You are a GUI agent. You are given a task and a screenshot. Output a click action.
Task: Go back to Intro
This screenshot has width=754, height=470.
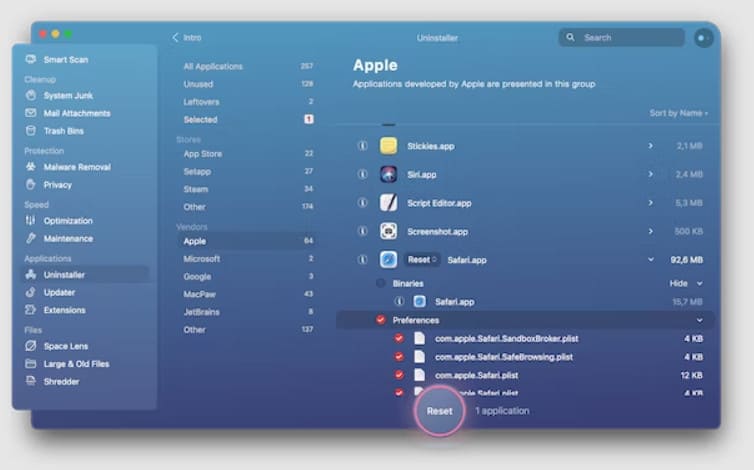[187, 38]
